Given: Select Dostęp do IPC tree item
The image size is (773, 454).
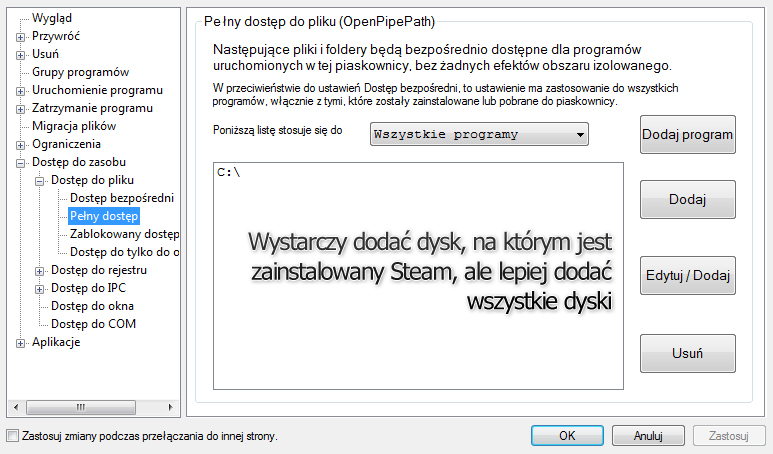Looking at the screenshot, I should pos(88,287).
